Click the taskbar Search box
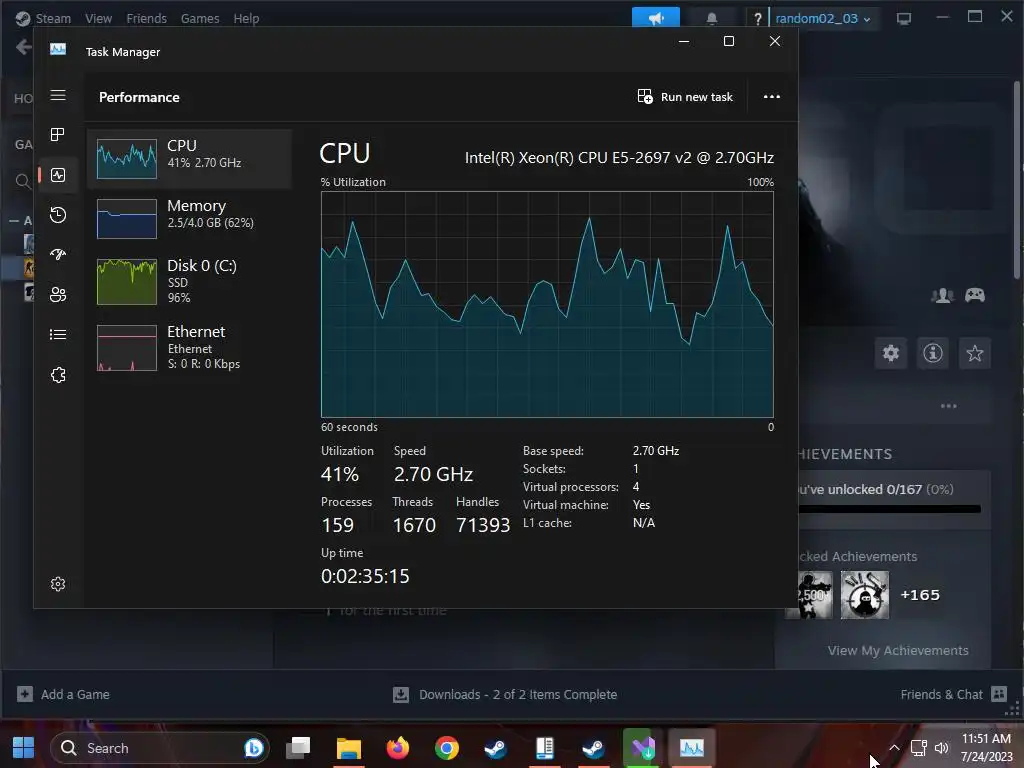This screenshot has height=768, width=1024. point(159,748)
